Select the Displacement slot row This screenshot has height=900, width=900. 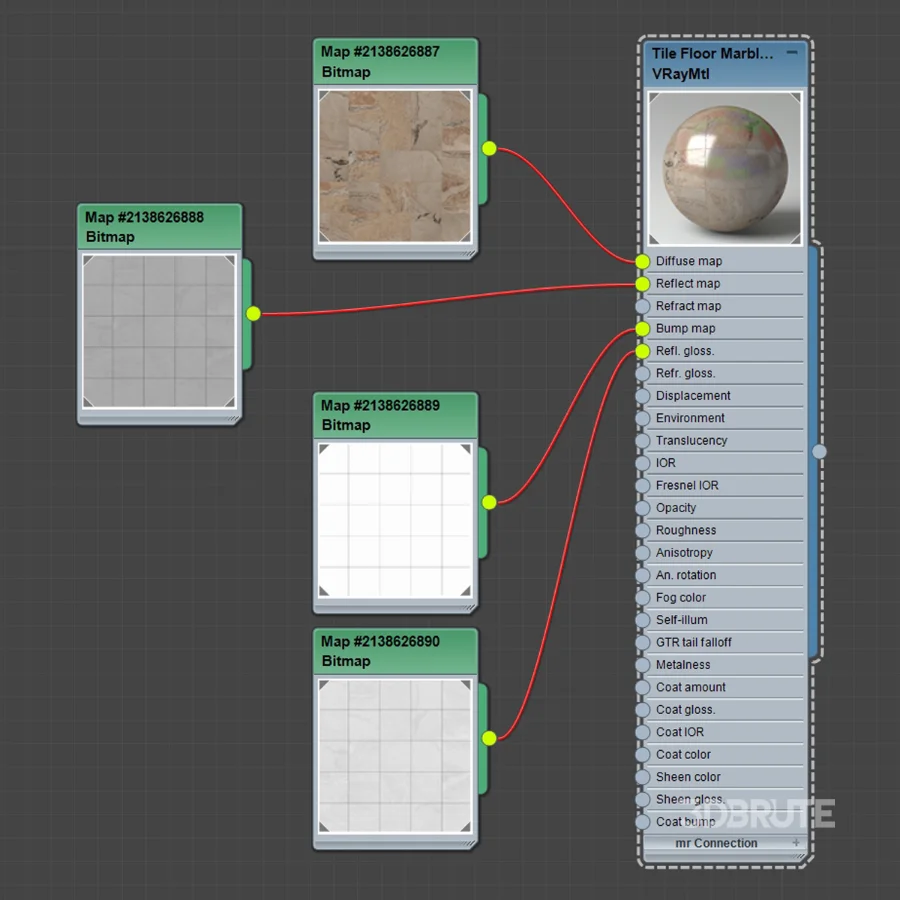click(723, 396)
